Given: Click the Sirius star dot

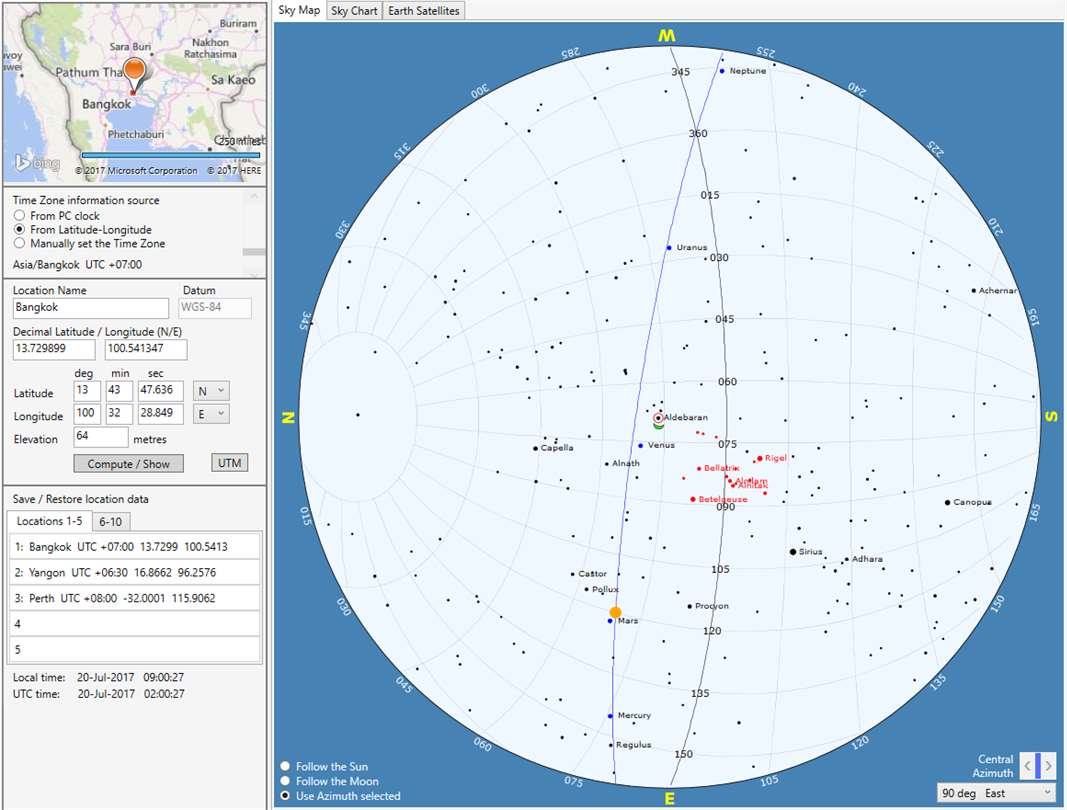Looking at the screenshot, I should click(x=793, y=552).
